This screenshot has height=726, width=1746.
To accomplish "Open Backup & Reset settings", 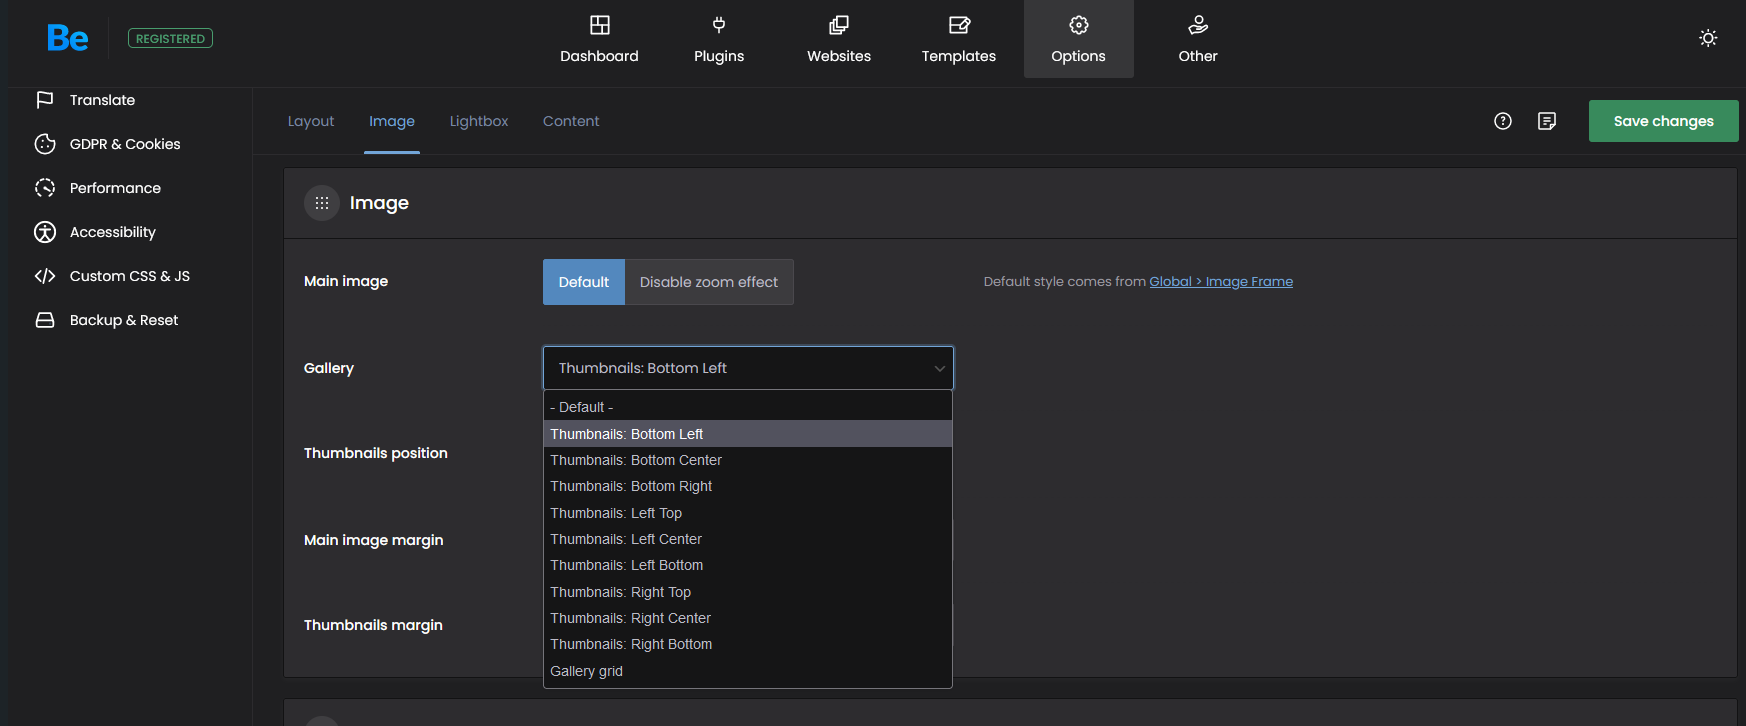I will [124, 320].
